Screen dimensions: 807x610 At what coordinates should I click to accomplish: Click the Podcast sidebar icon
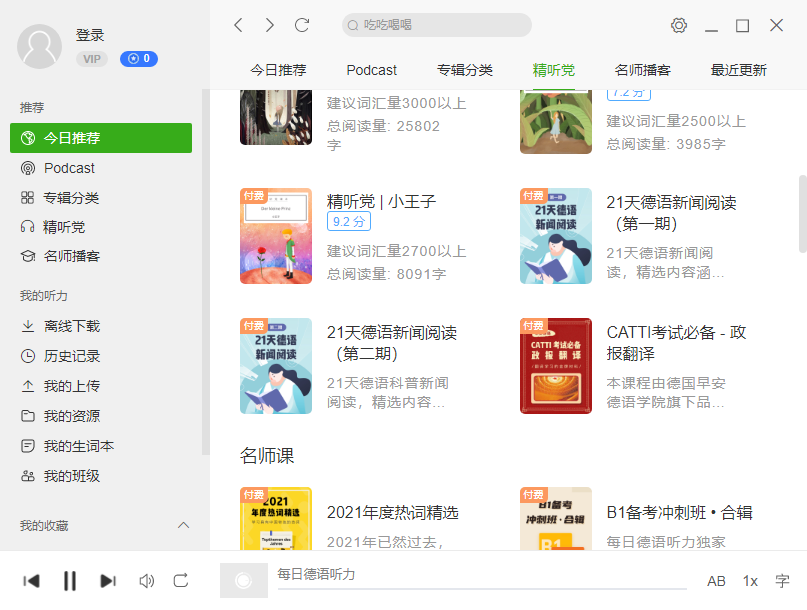coord(28,168)
